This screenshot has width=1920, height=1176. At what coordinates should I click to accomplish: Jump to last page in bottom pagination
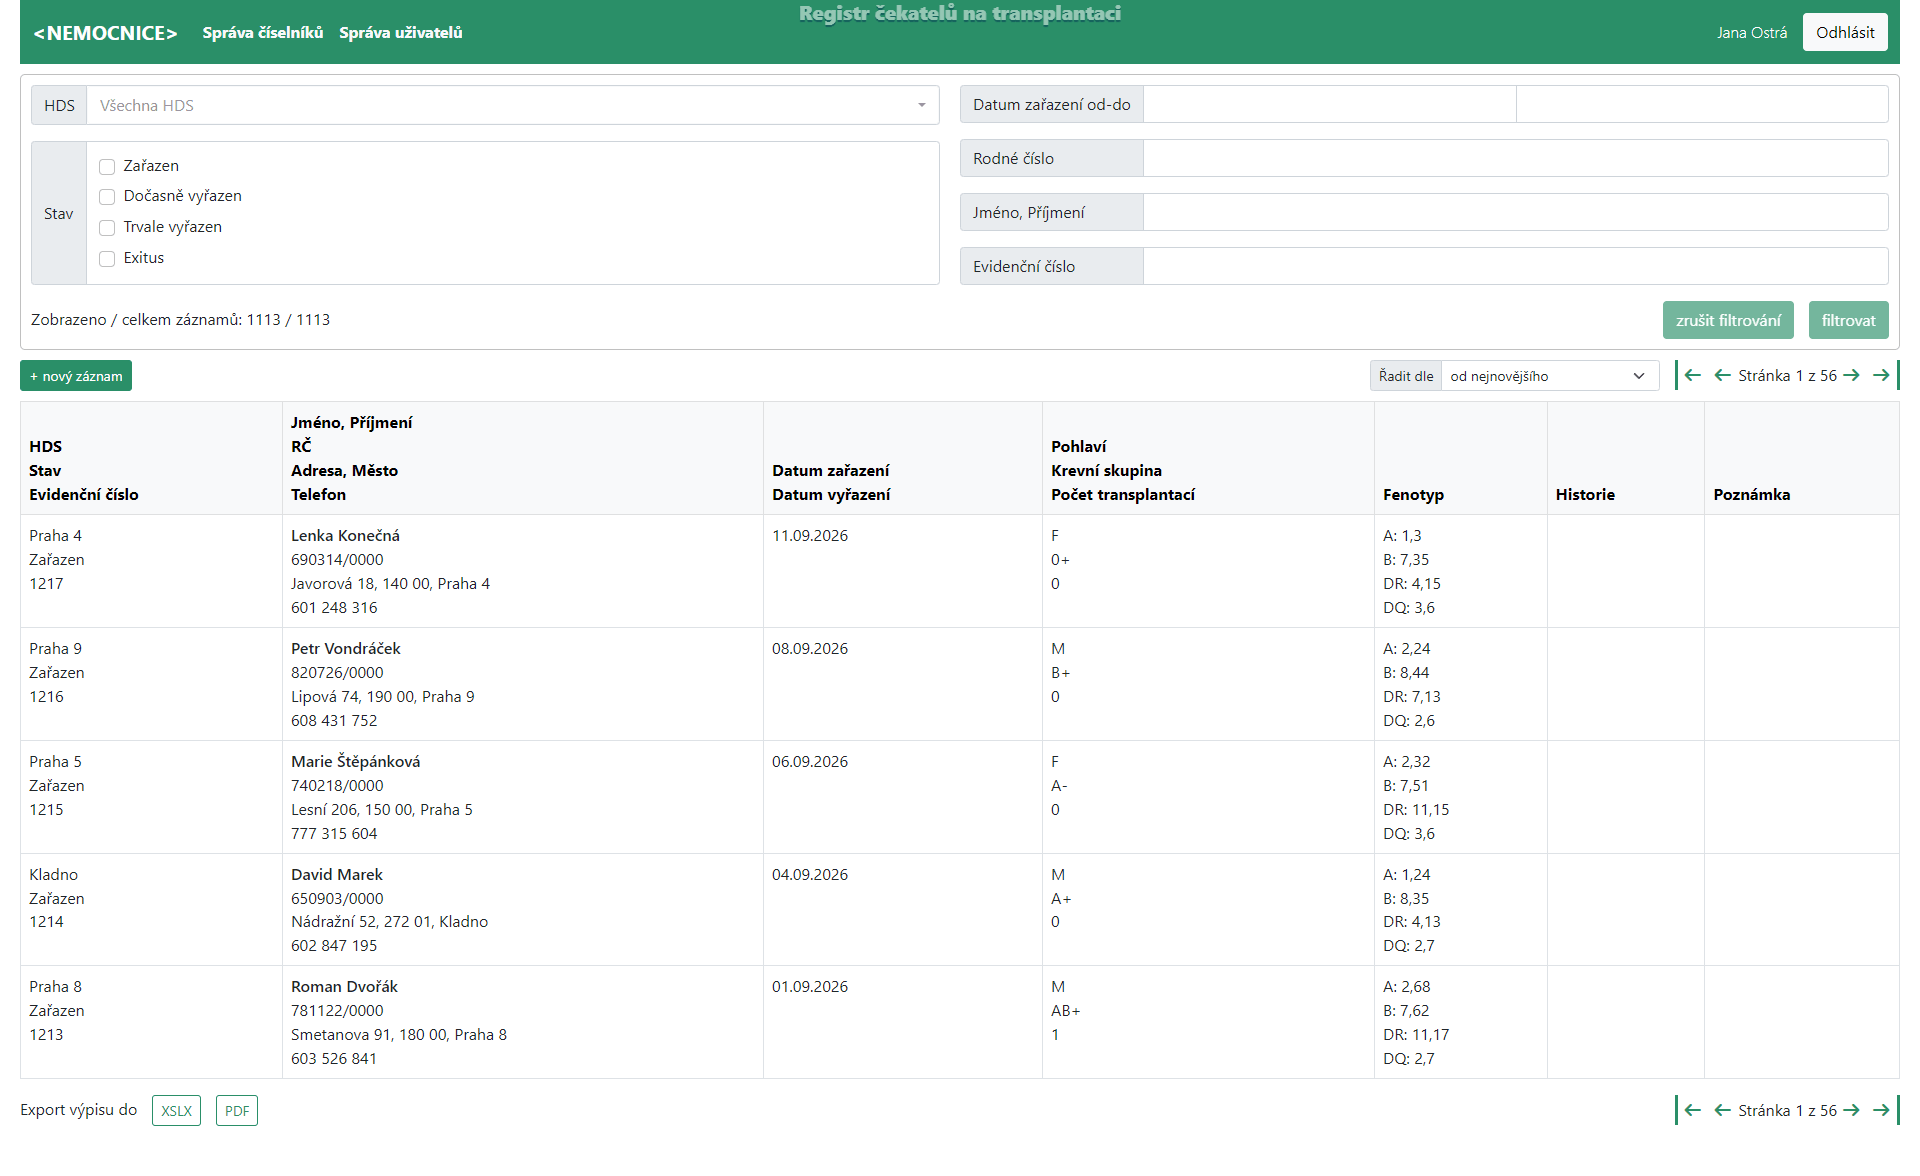coord(1883,1111)
